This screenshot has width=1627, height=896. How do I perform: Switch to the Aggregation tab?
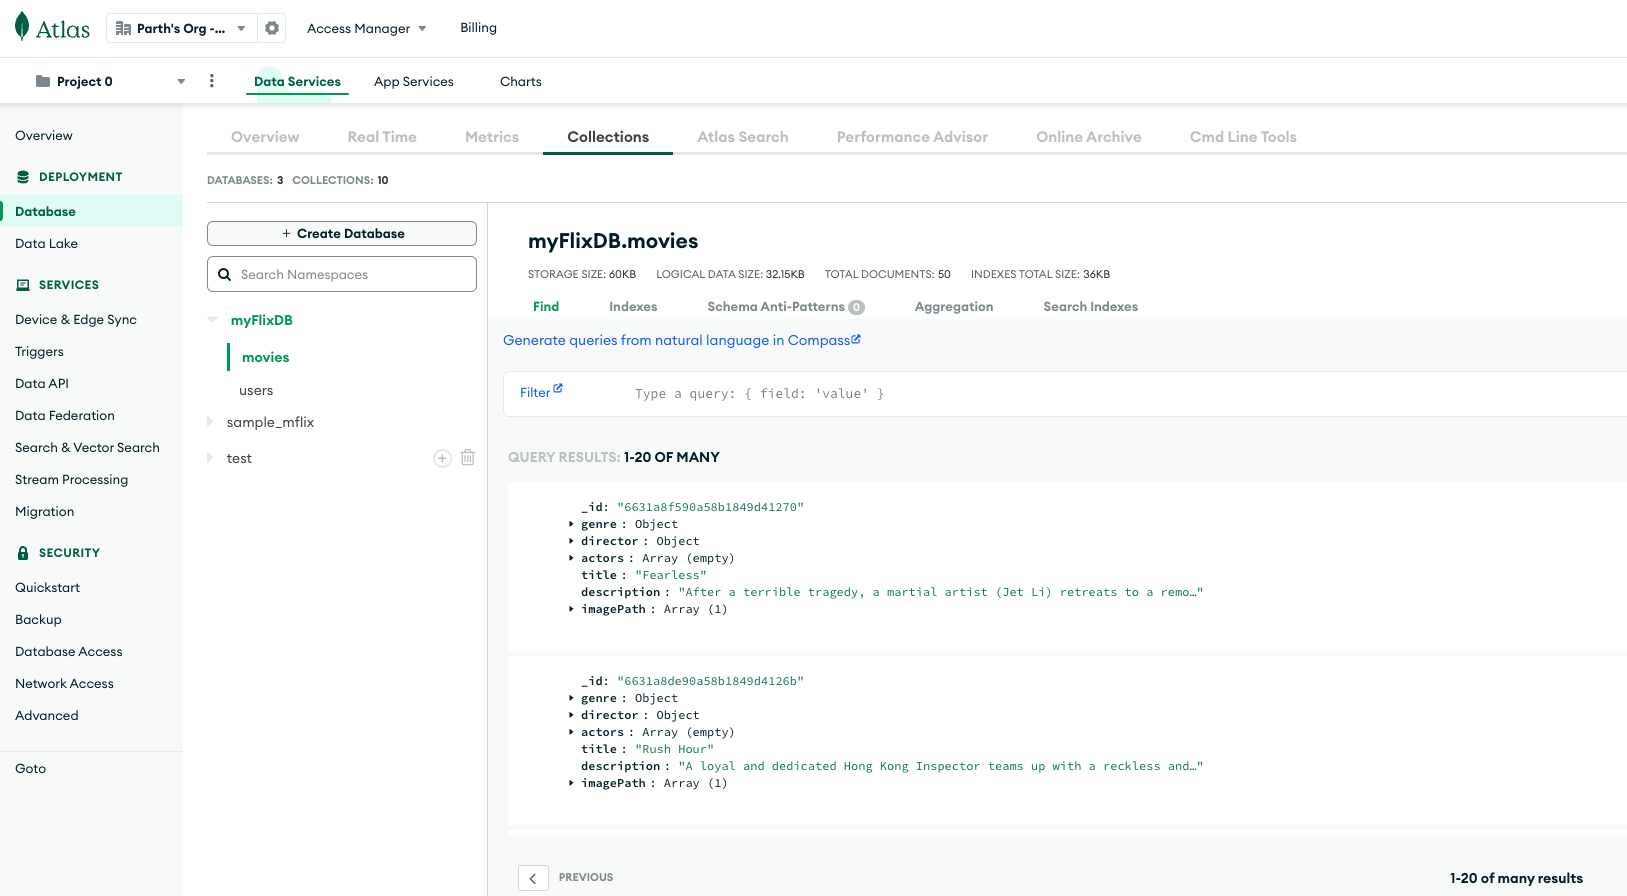click(x=954, y=307)
